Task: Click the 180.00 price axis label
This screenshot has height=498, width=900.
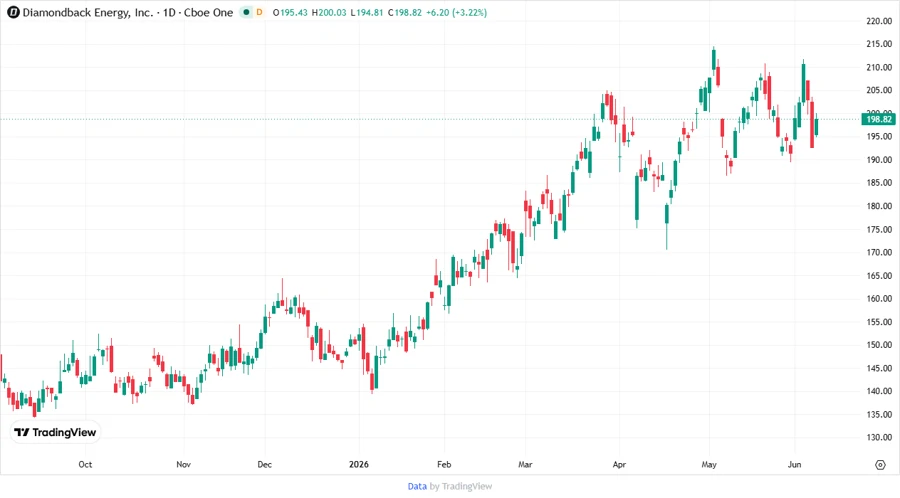Action: (879, 206)
